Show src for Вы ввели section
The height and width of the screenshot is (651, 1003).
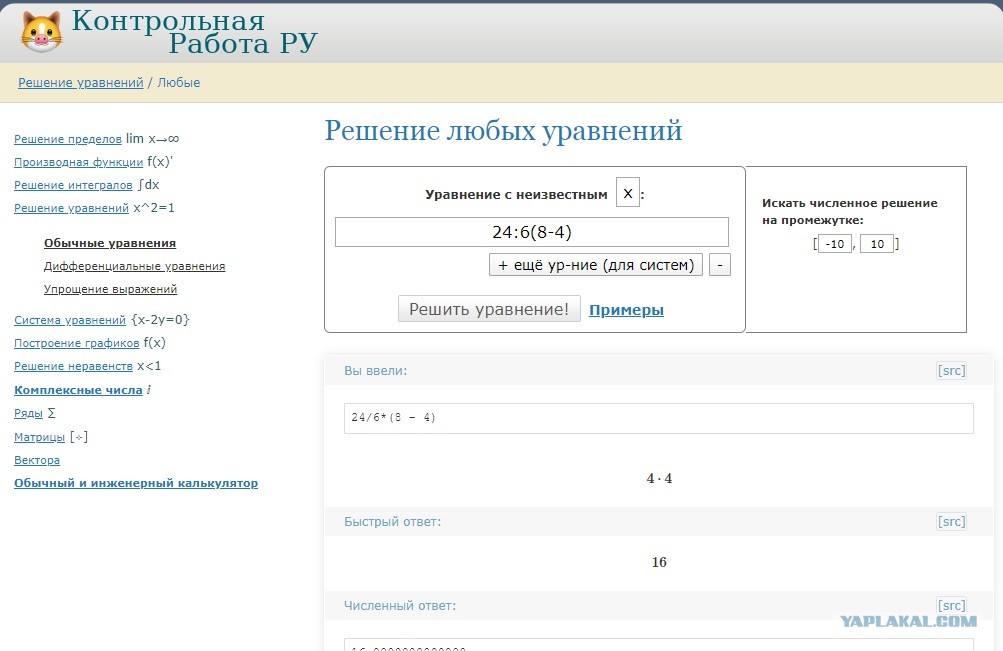pos(951,370)
